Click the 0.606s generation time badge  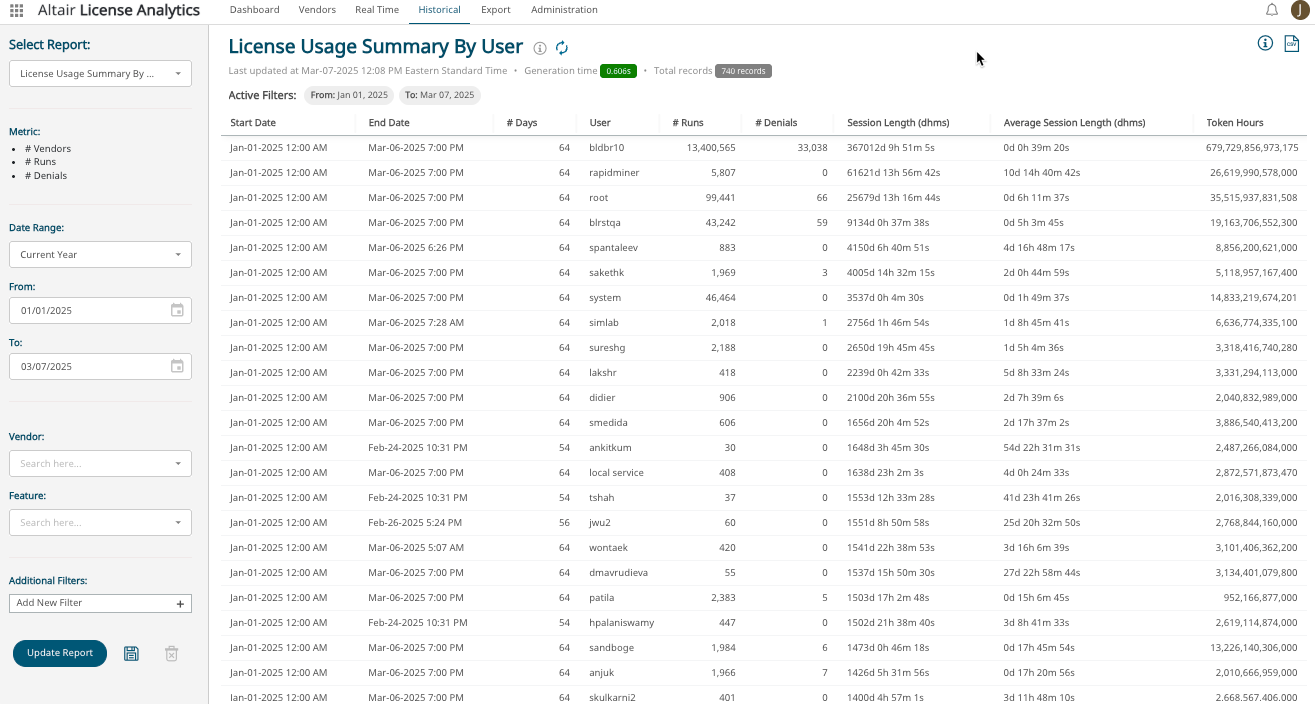(x=618, y=71)
